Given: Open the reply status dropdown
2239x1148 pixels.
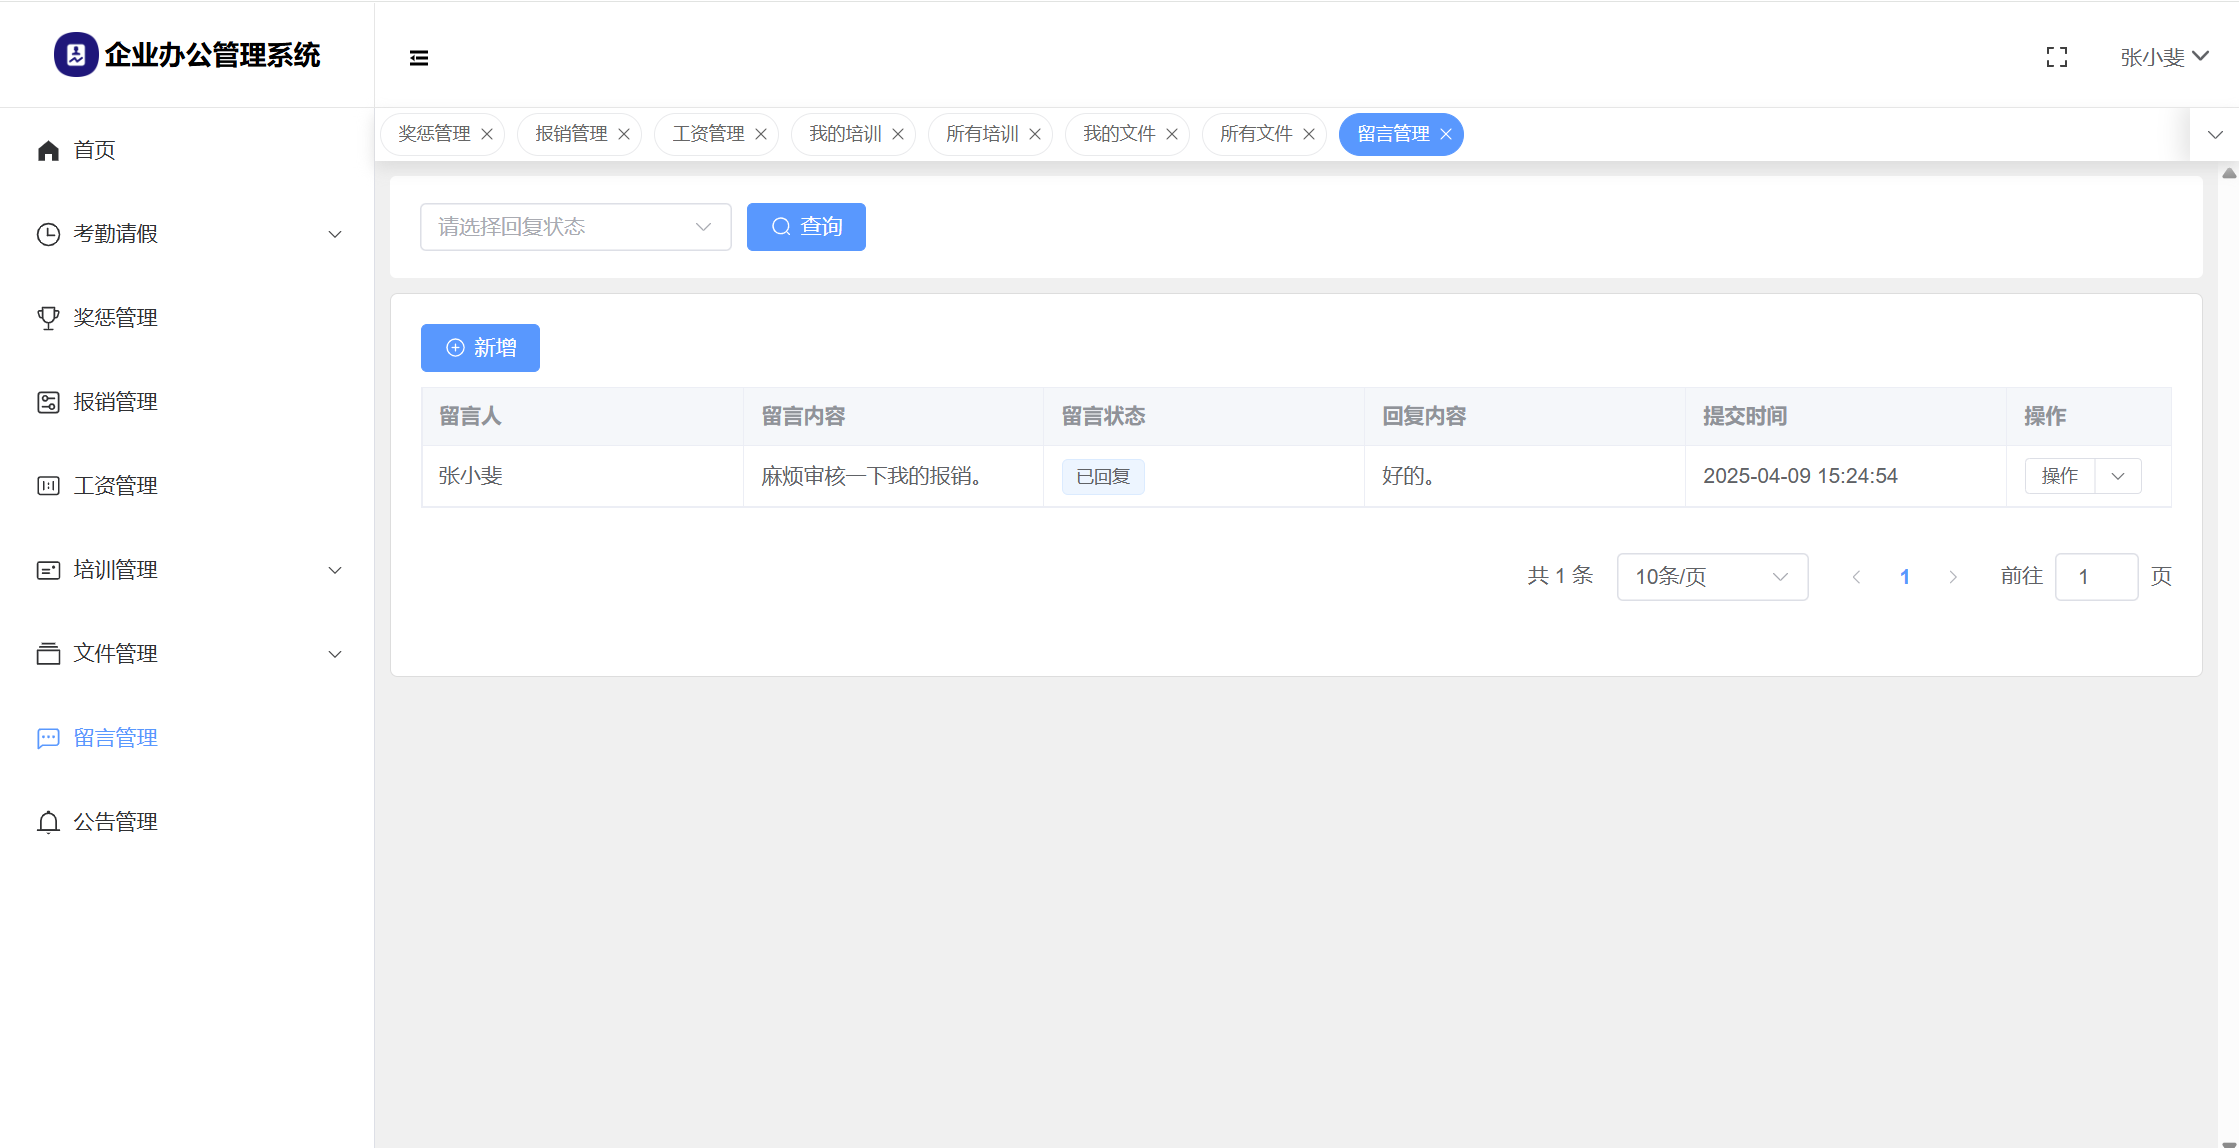Looking at the screenshot, I should click(x=575, y=227).
